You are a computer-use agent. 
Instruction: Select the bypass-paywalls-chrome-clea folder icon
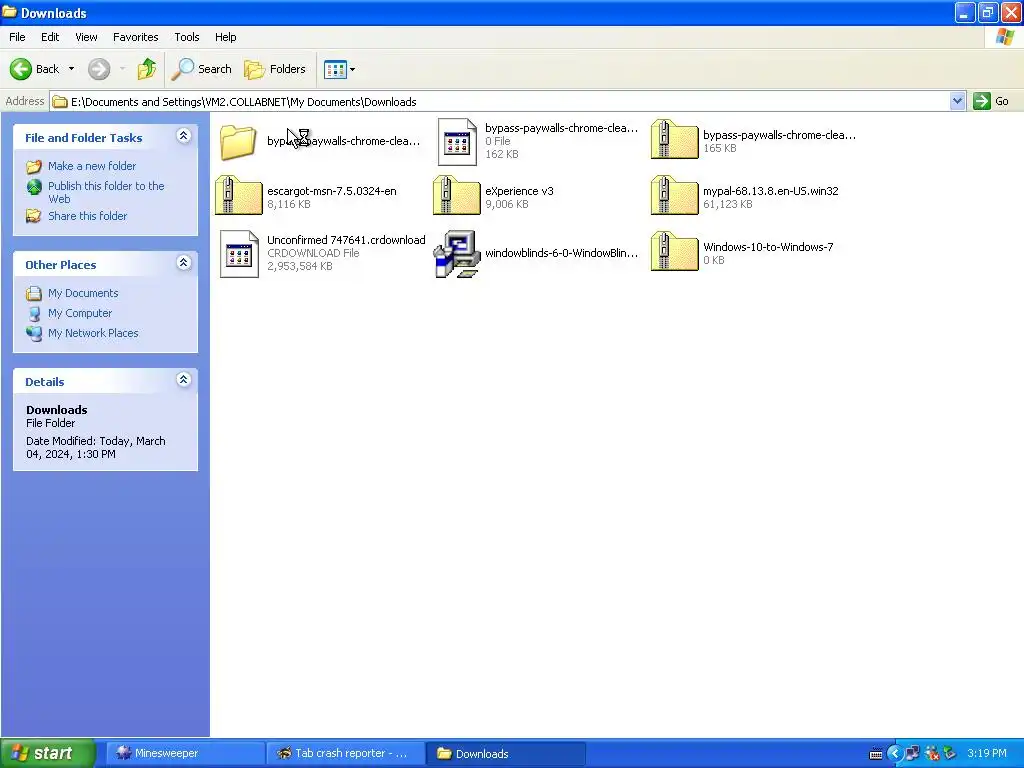238,141
